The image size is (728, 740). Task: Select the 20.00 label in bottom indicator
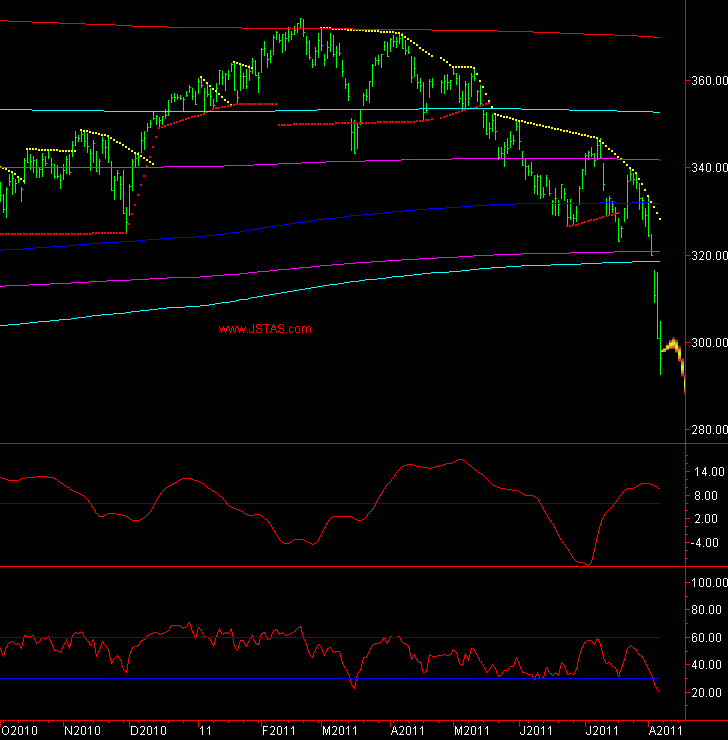(707, 693)
